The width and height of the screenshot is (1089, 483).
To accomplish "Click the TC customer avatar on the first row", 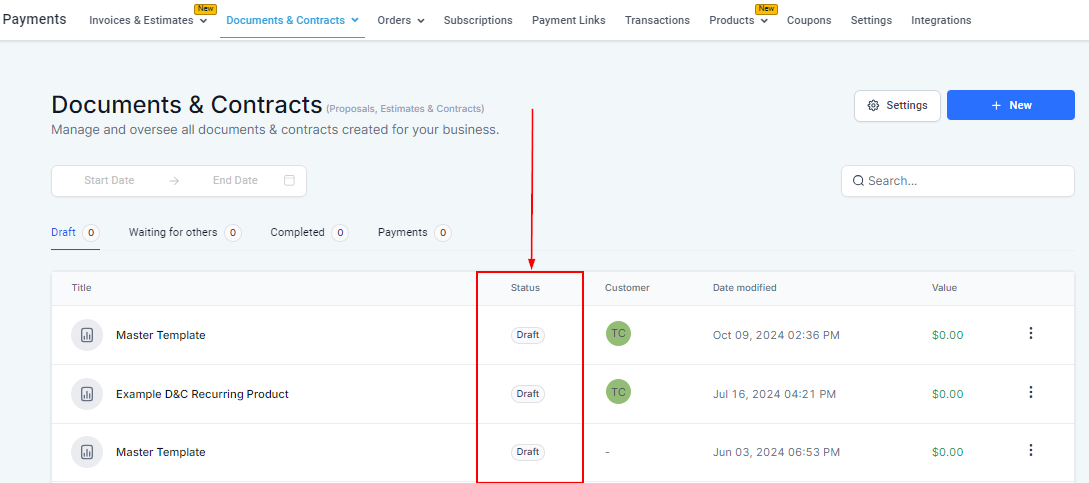I will coord(618,334).
